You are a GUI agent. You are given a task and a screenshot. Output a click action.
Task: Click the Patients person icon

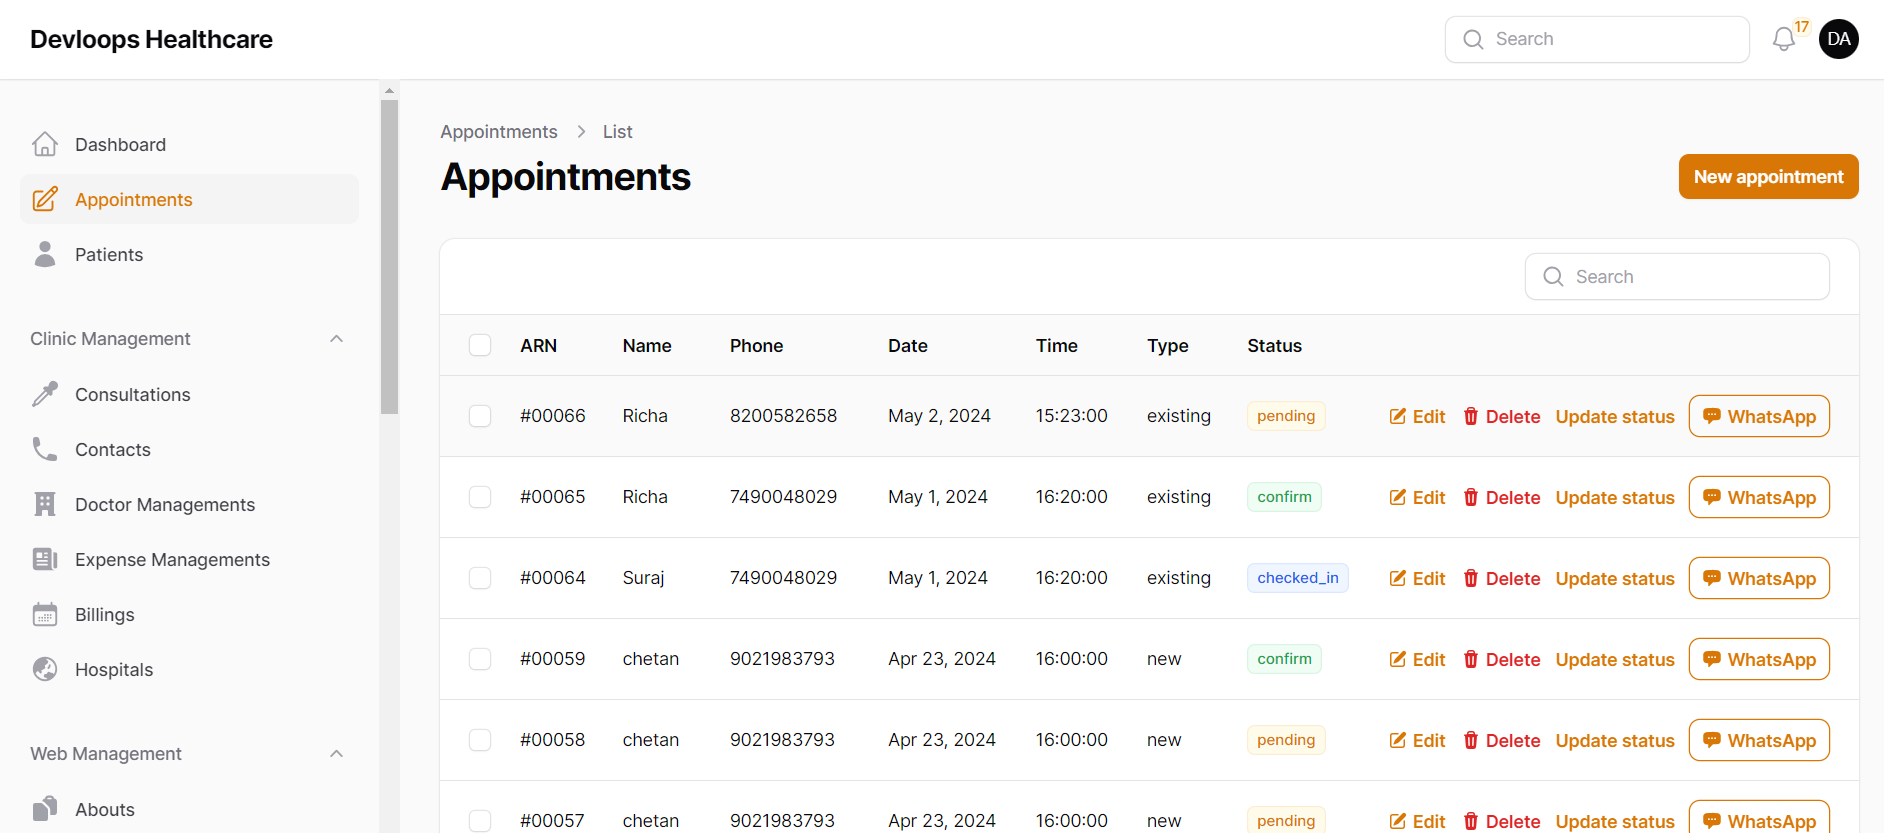[x=45, y=255]
